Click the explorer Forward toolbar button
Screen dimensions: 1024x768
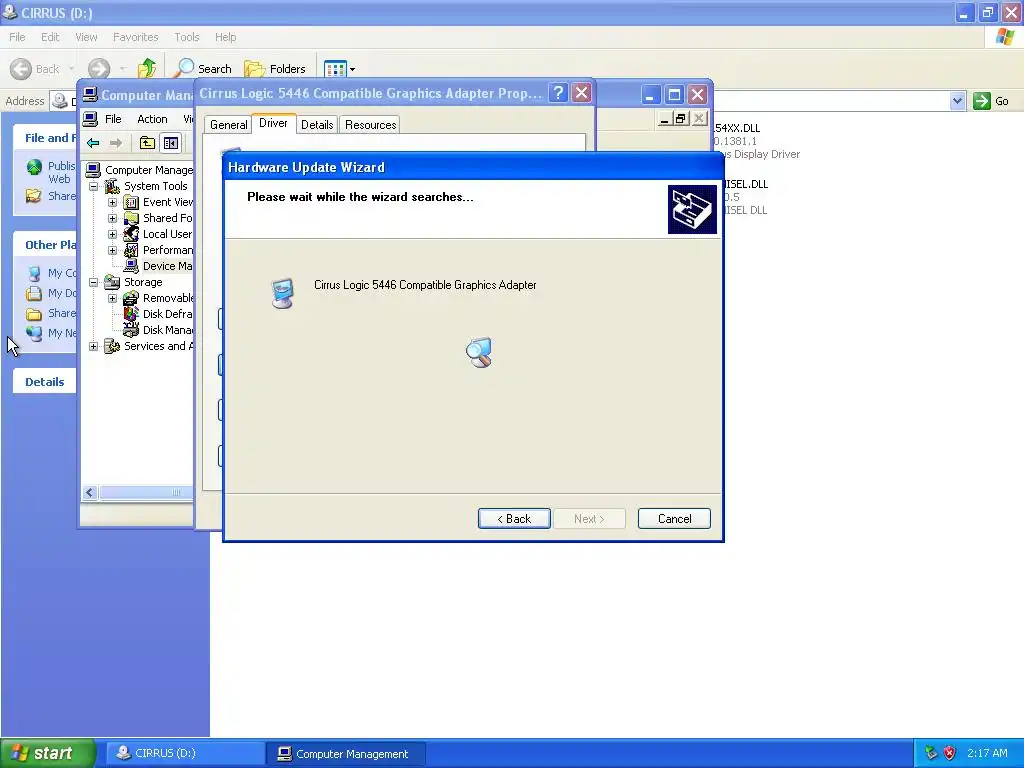[99, 69]
